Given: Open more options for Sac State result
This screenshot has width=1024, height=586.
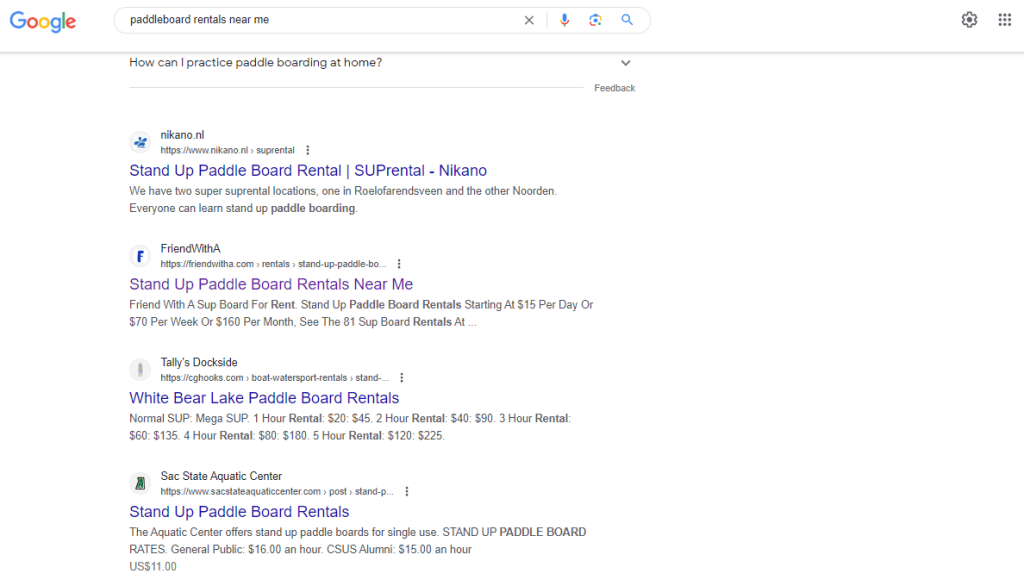Looking at the screenshot, I should [407, 491].
